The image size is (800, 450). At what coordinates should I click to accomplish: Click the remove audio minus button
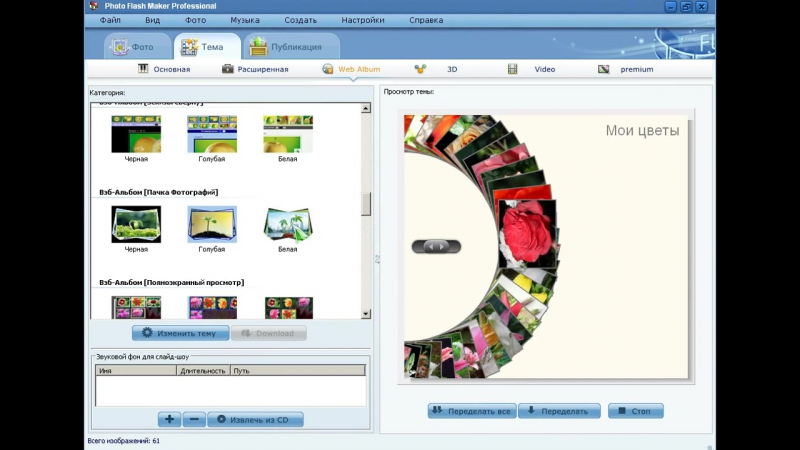[194, 420]
